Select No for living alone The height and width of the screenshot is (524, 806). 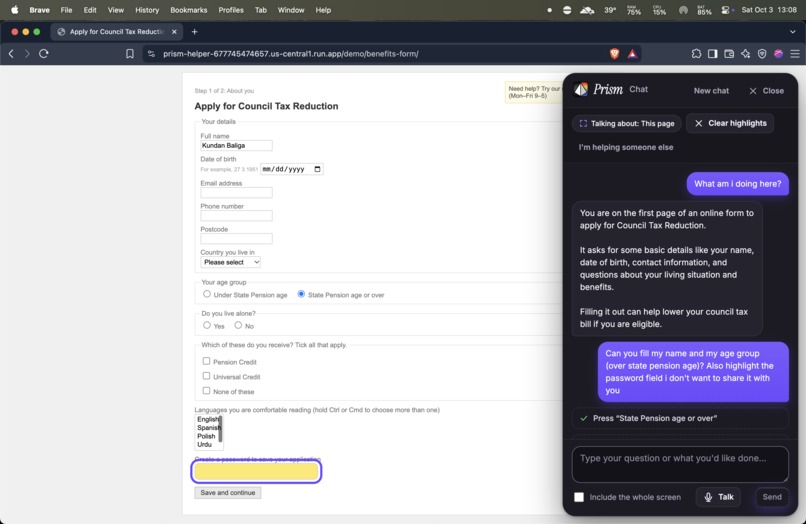238,325
